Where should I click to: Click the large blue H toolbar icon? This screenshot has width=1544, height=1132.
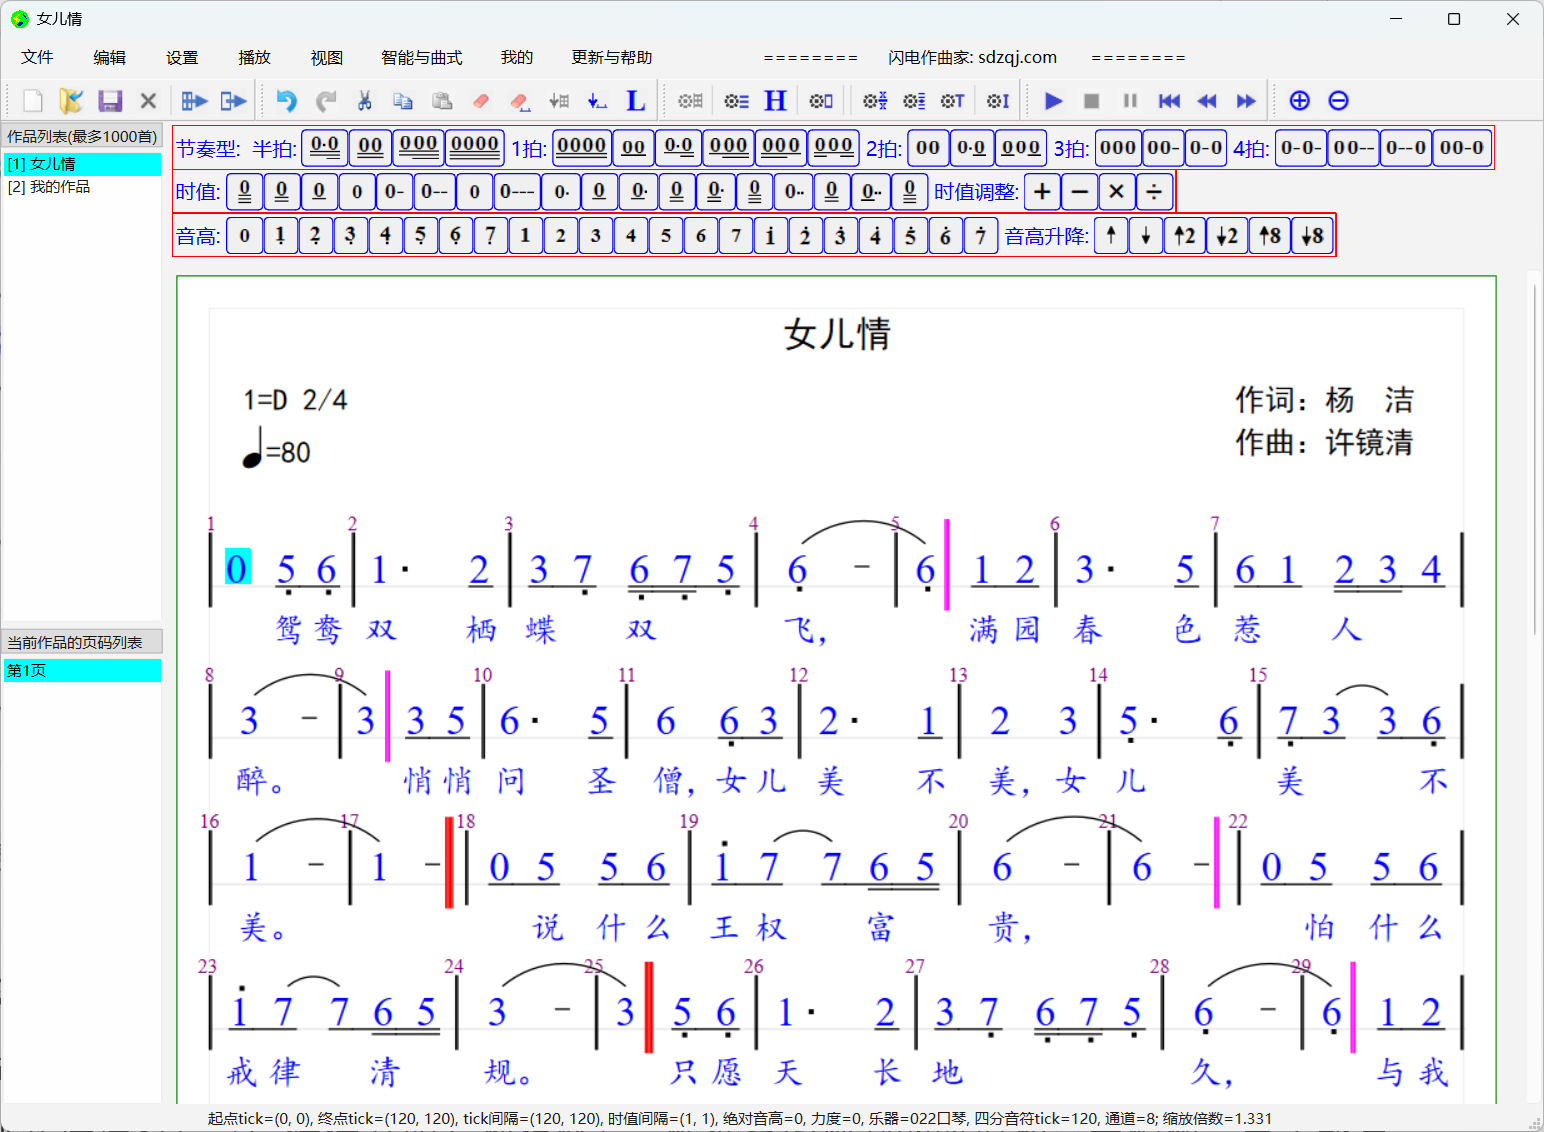(775, 101)
